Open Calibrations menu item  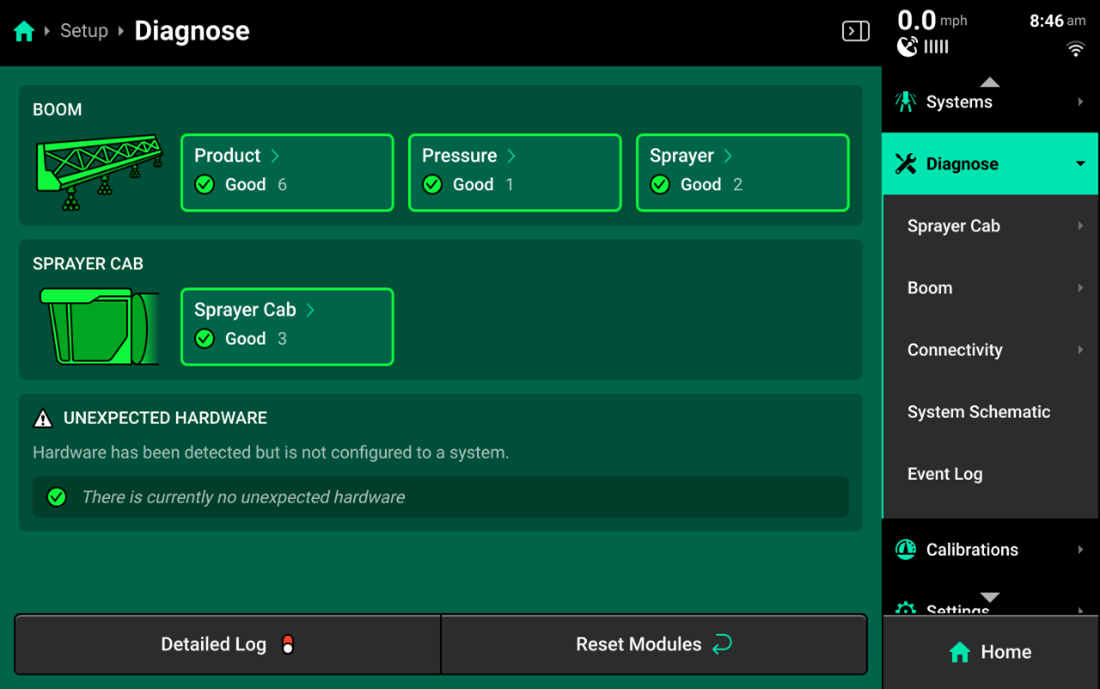coord(990,549)
